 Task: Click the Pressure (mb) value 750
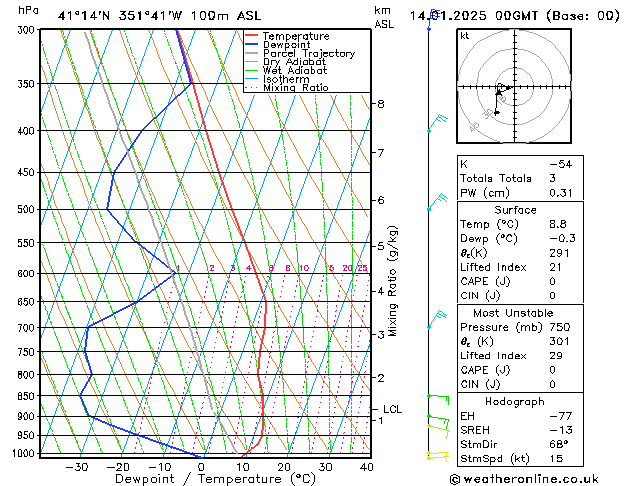coord(560,327)
